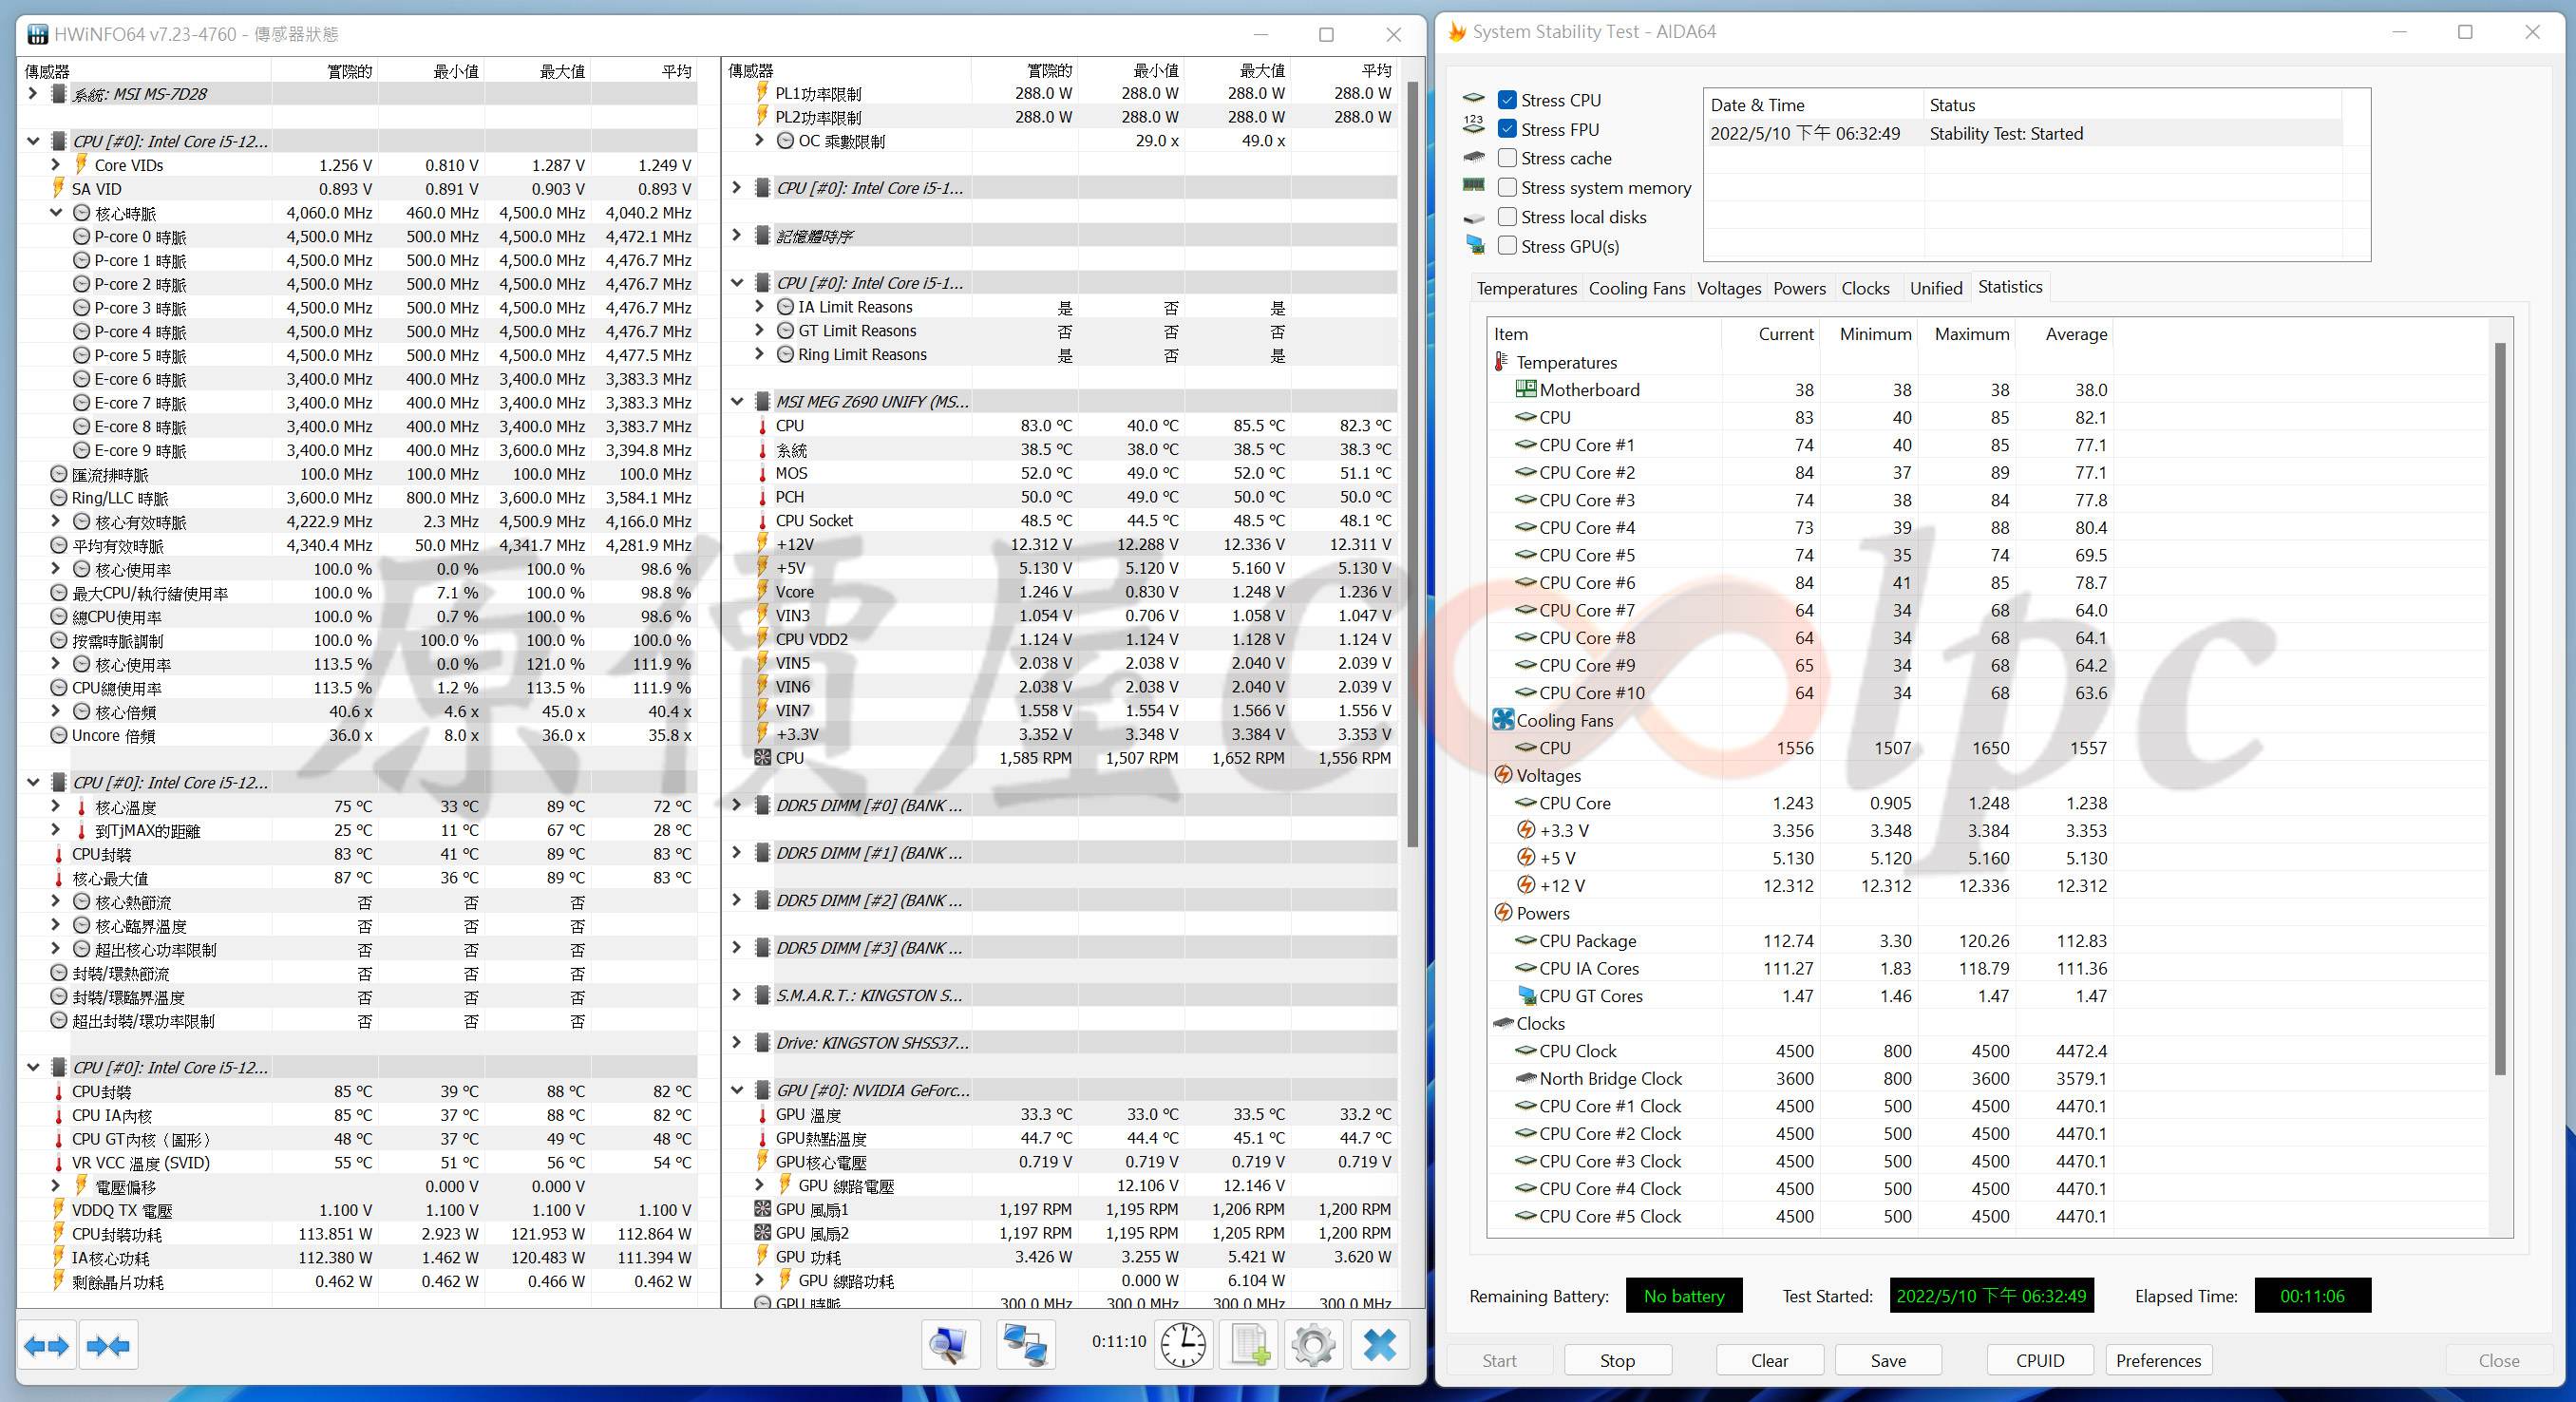The image size is (2576, 1402).
Task: Expand the 核心有效時脈 row
Action: (56, 521)
